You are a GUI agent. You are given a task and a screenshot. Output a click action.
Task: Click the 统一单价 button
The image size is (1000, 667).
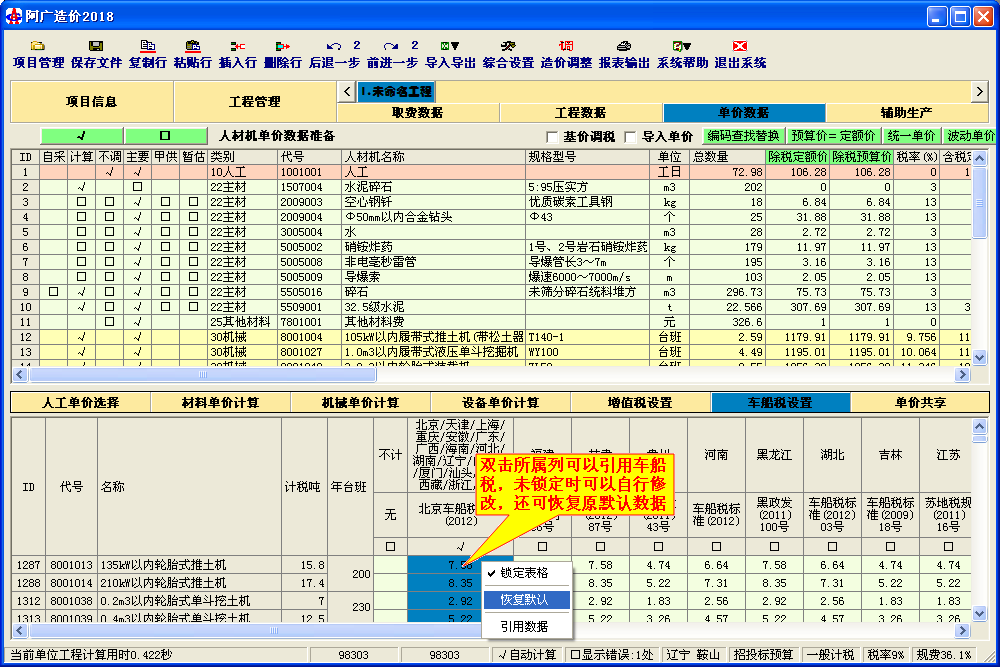coord(911,136)
